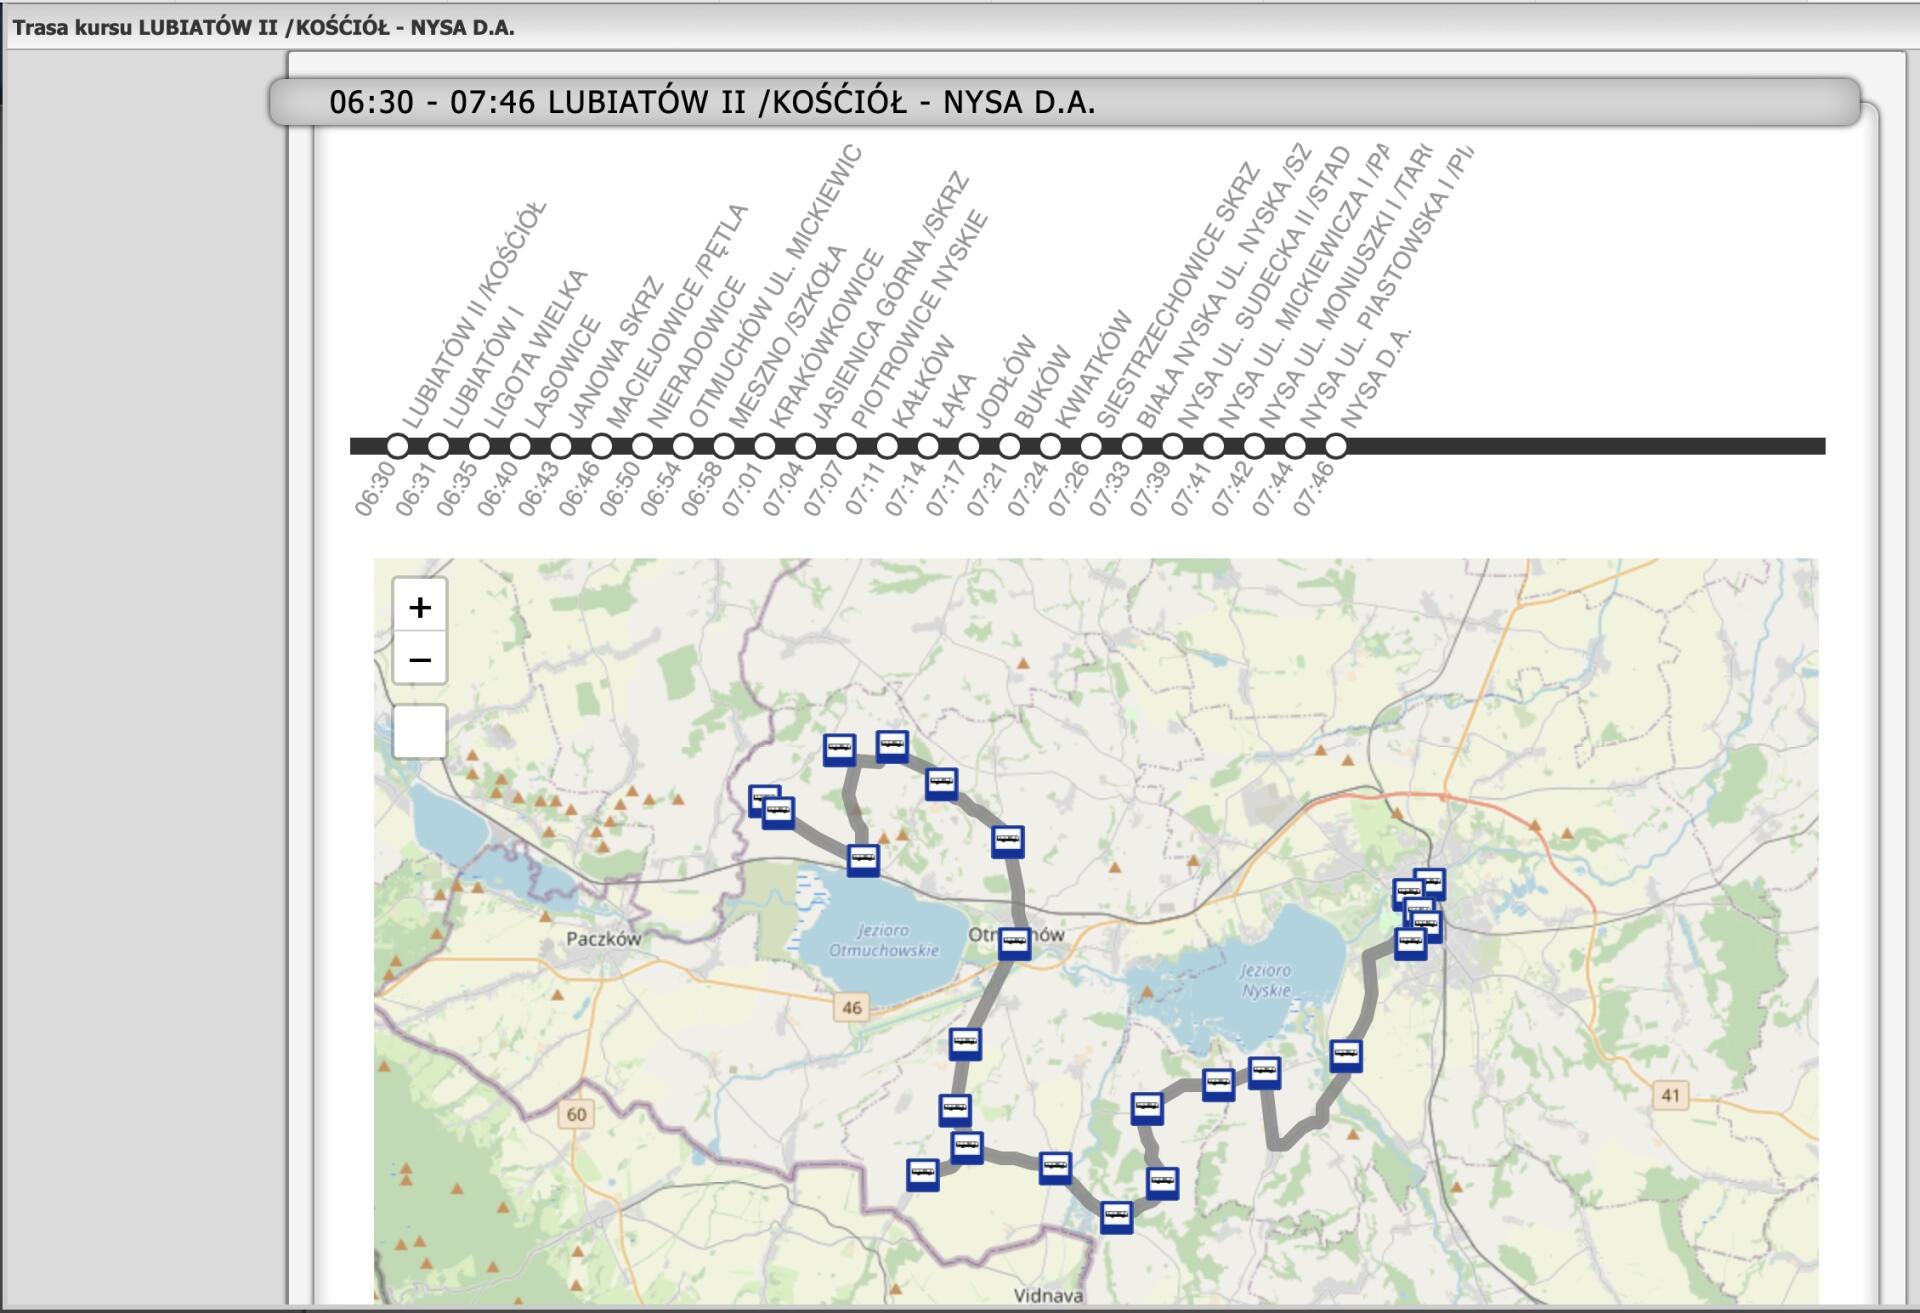
Task: Select the 06:30 LUBIATÓW II /KOŚCIÓŁ stop marker
Action: click(398, 446)
